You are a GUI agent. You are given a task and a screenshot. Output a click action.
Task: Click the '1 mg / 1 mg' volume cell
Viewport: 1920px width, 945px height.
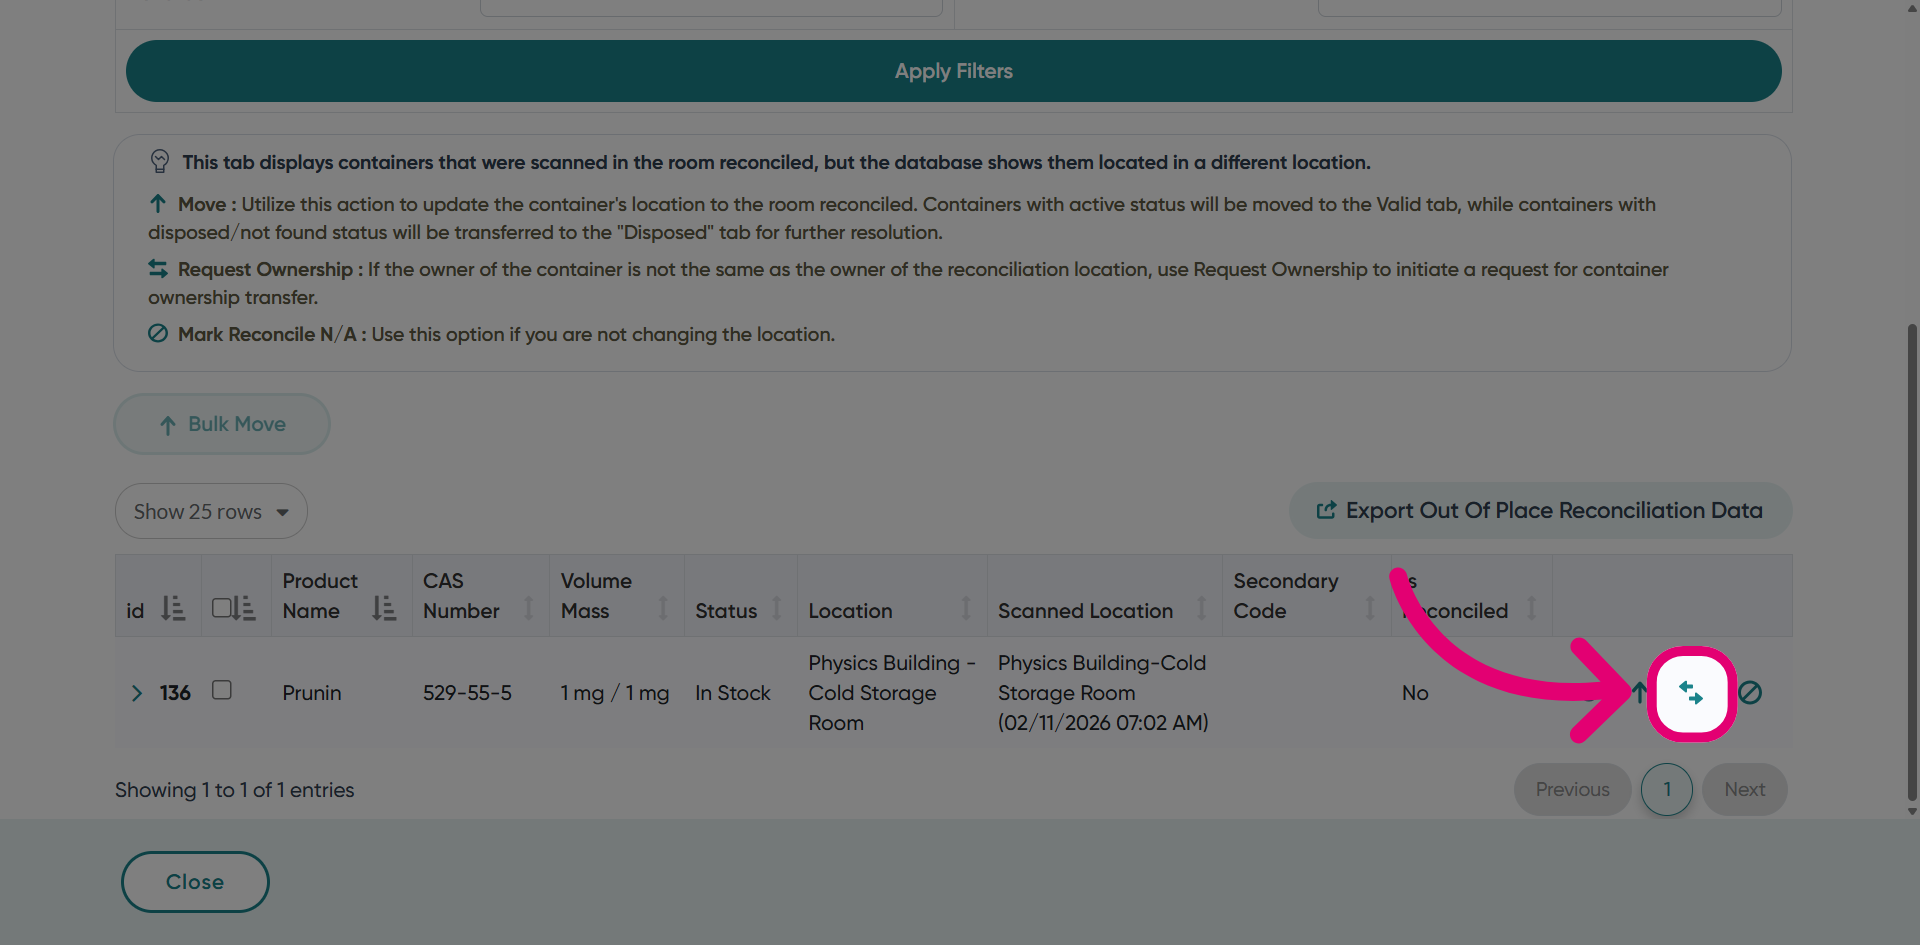point(614,693)
